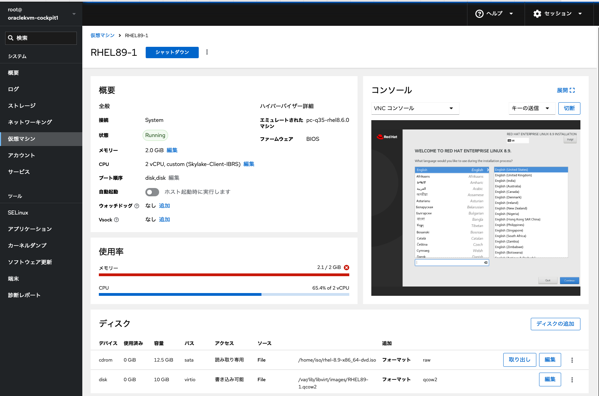Click the CPU usage progress bar
This screenshot has height=396, width=599.
point(224,294)
